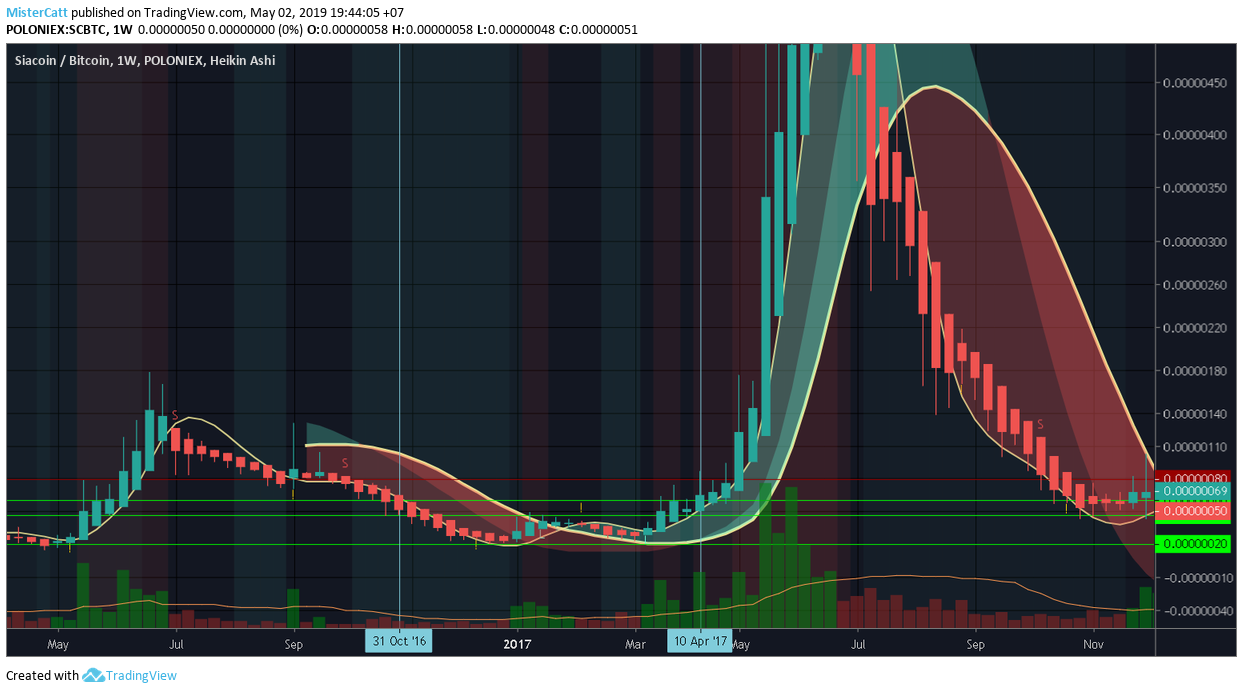Click the 0.00000350 price axis value
The image size is (1243, 693).
[1196, 188]
